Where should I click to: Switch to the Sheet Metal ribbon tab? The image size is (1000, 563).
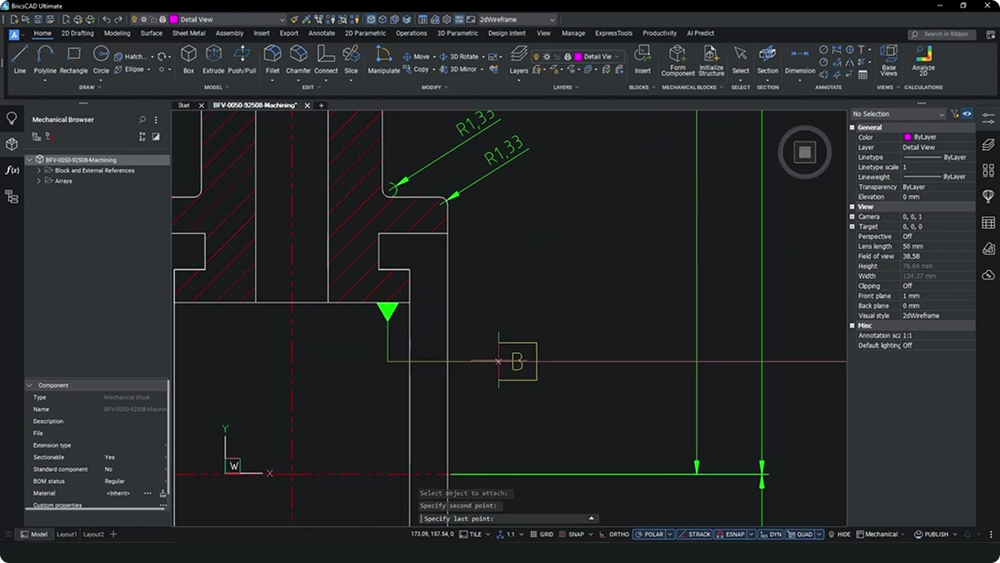click(188, 33)
